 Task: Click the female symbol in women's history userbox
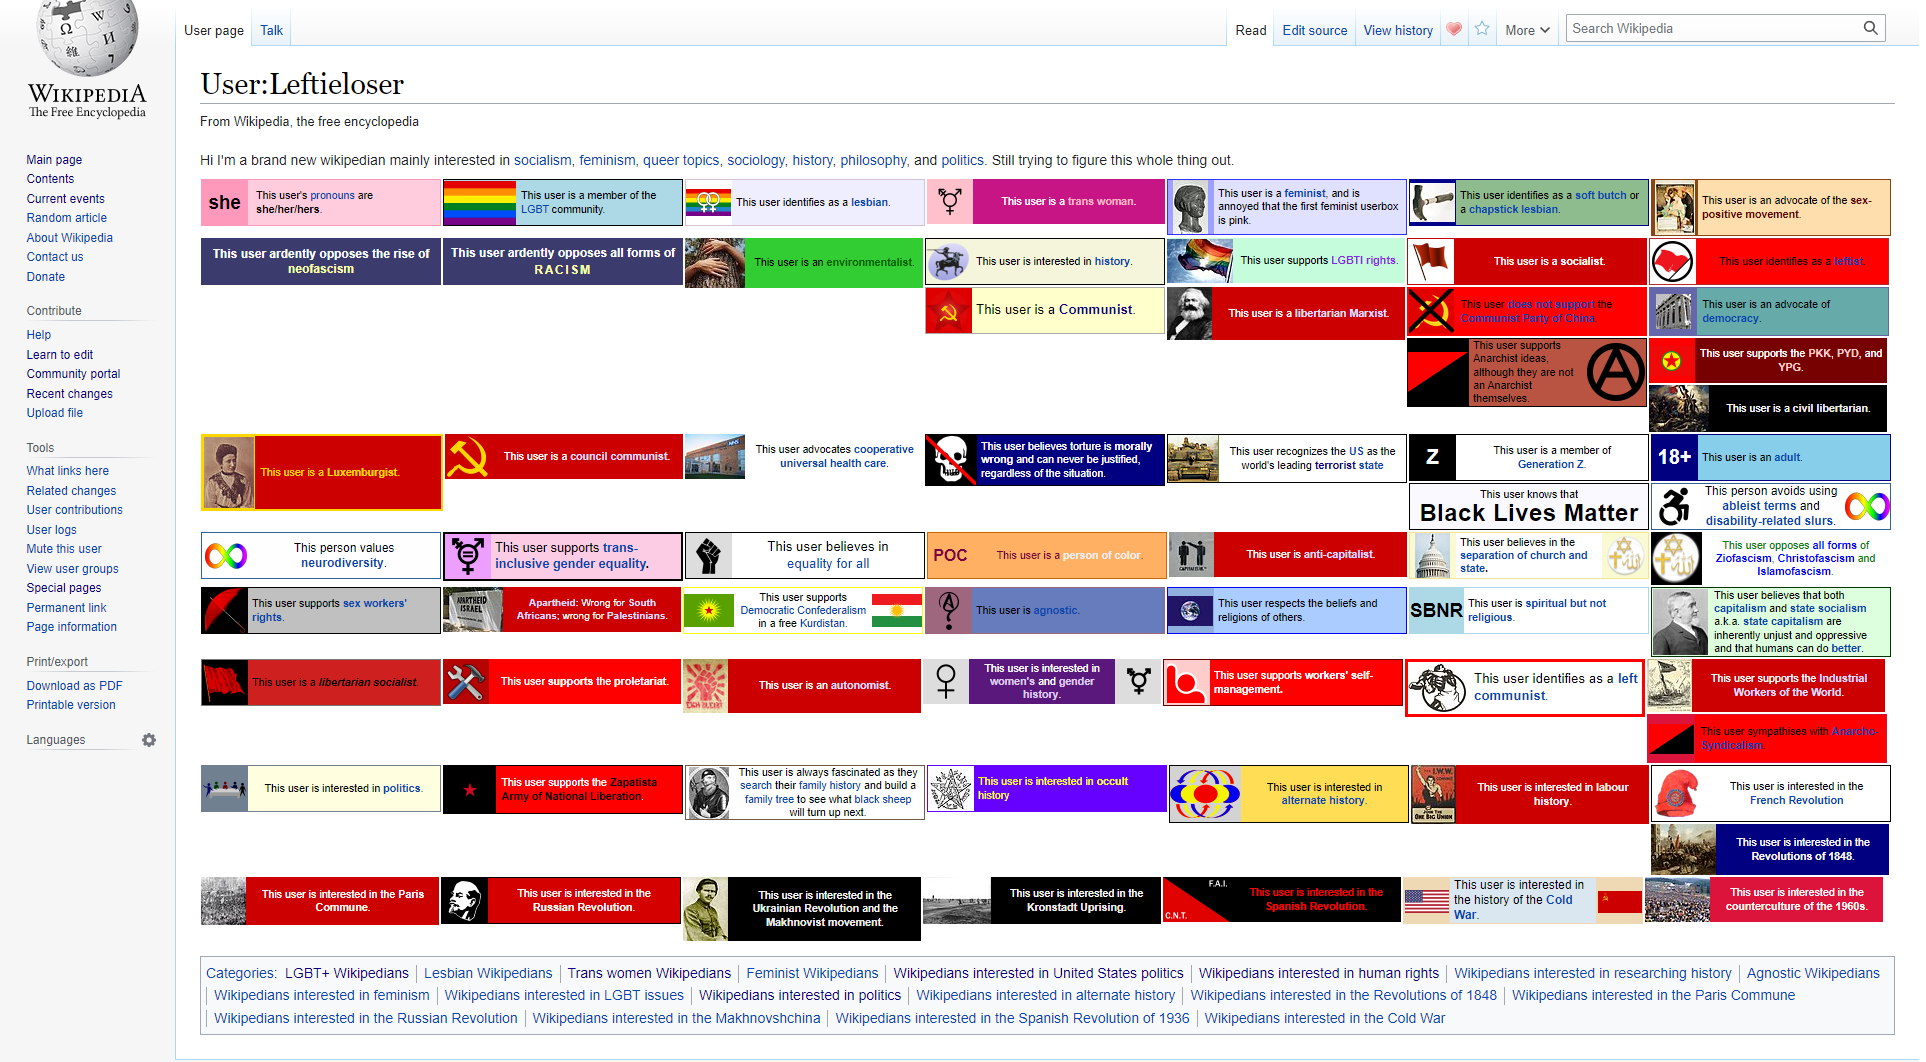pos(946,681)
